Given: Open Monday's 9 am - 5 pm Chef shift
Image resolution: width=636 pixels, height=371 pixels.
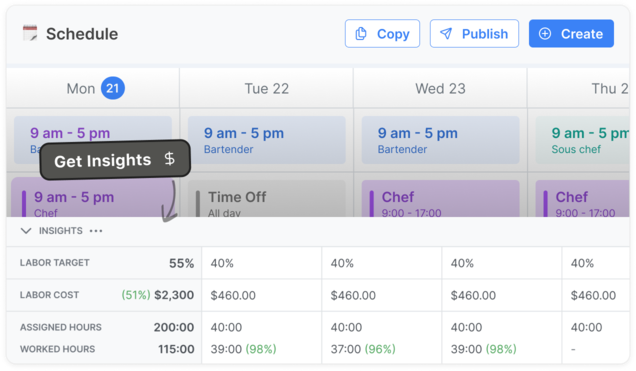Looking at the screenshot, I should [93, 198].
